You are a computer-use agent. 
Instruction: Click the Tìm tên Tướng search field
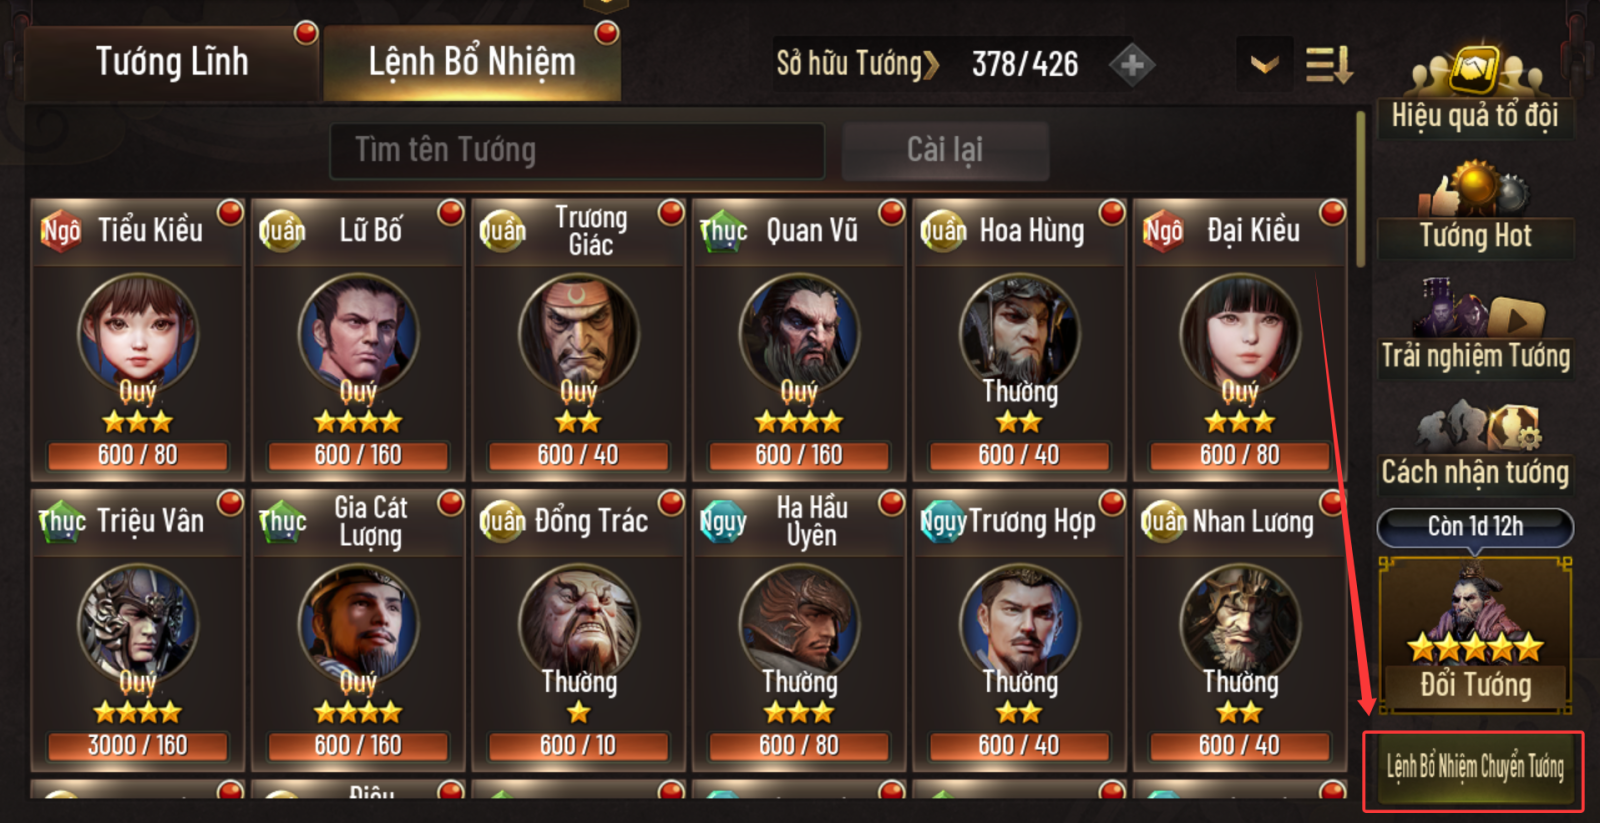coord(577,151)
